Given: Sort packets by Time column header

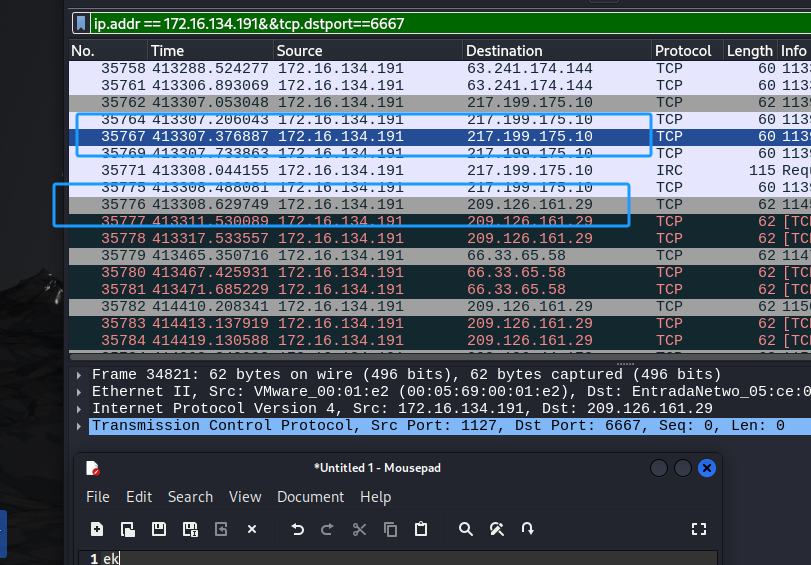Looking at the screenshot, I should tap(211, 51).
